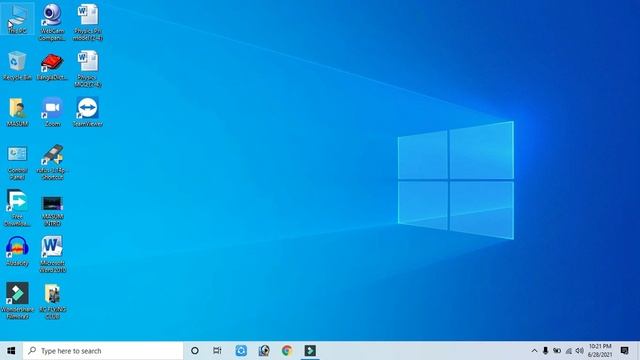This screenshot has width=640, height=360.
Task: Click the microphone tray icon
Action: tap(545, 351)
